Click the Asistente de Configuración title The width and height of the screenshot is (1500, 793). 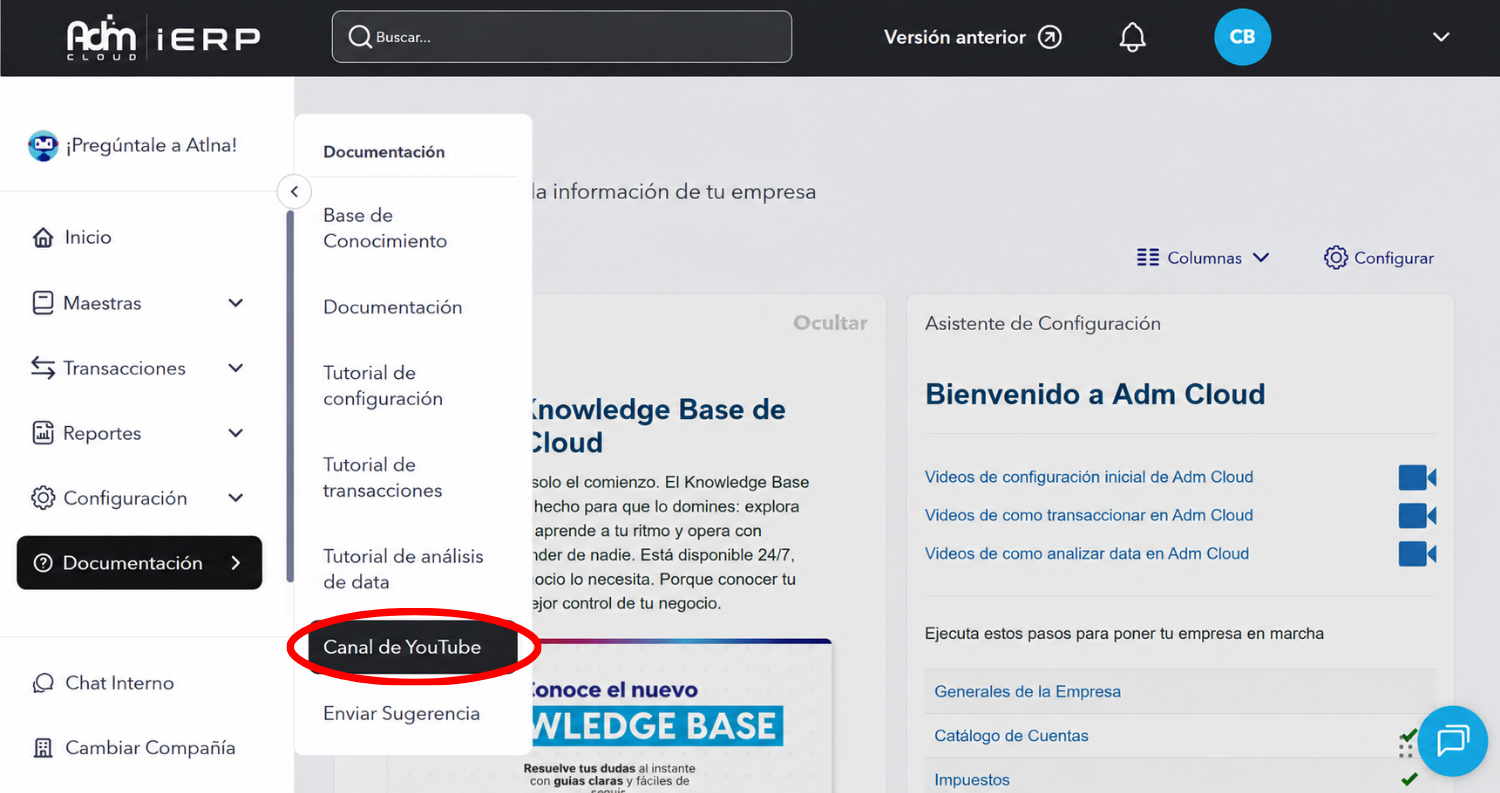(x=1043, y=324)
